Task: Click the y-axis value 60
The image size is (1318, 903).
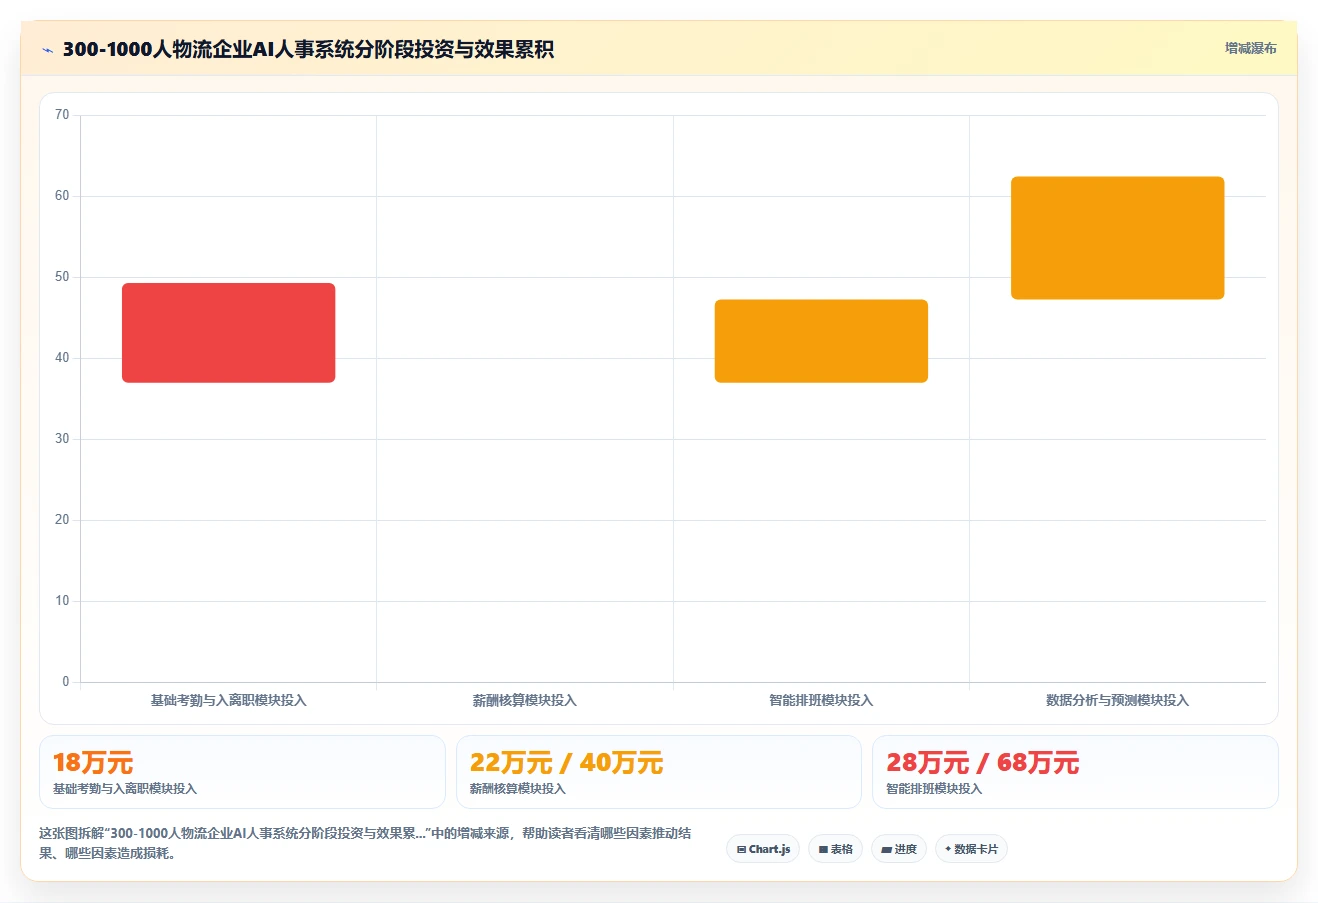Action: 62,196
